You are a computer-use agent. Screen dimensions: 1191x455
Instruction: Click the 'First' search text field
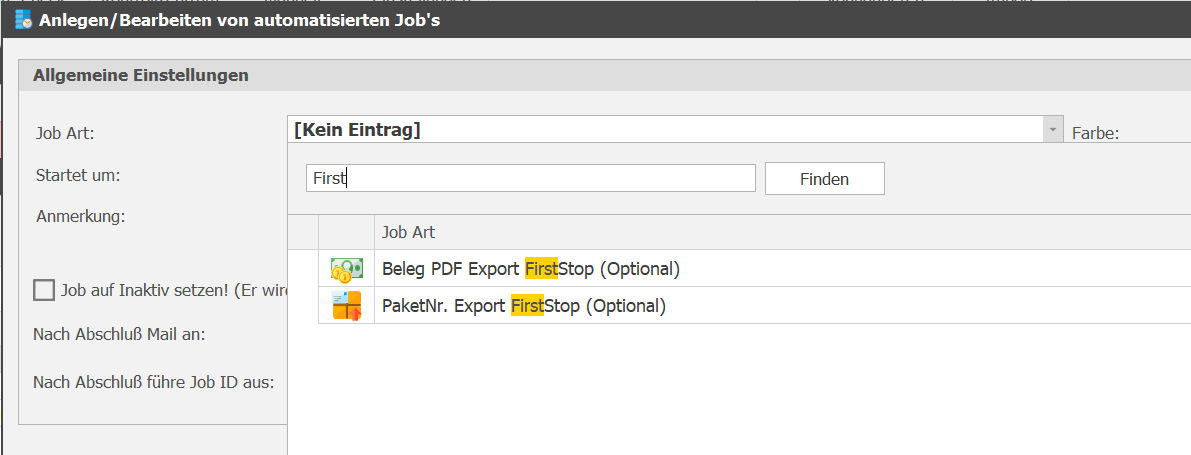click(530, 179)
